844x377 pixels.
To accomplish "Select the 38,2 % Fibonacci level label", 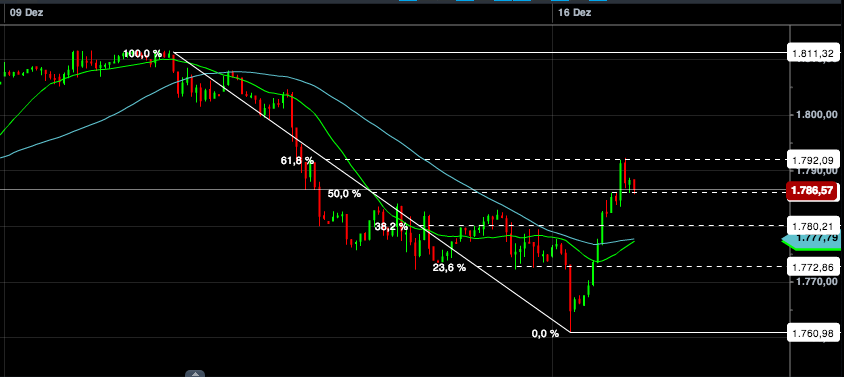I will click(391, 227).
